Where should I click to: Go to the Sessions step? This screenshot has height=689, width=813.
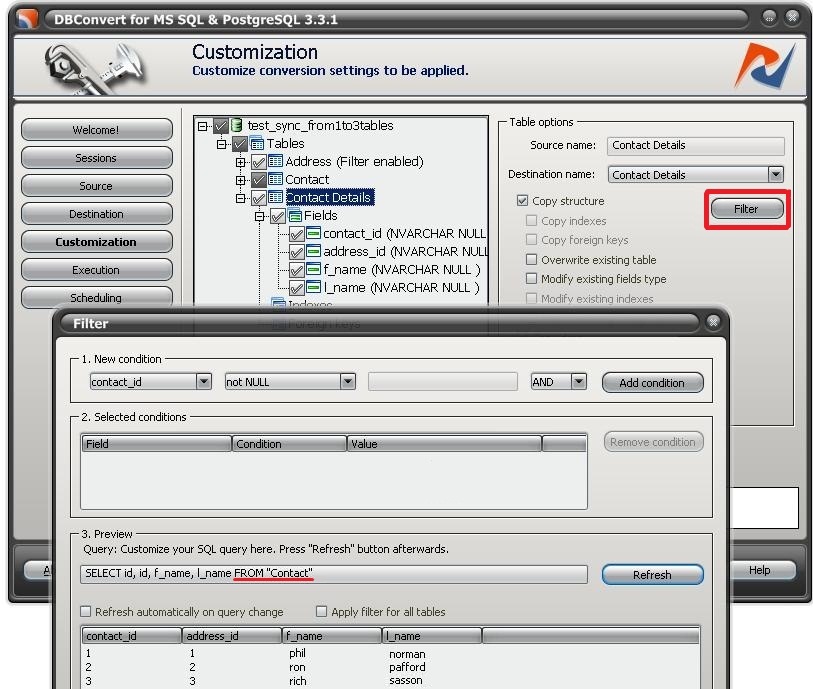coord(96,158)
